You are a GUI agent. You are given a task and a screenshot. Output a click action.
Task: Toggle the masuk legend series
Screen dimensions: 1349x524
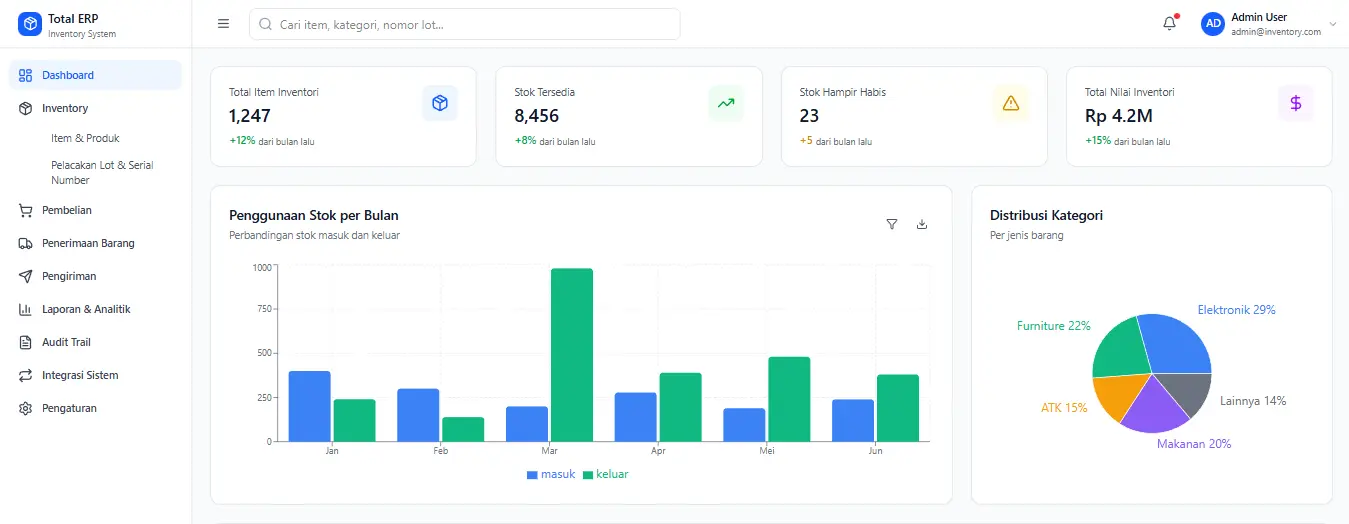[x=551, y=474]
